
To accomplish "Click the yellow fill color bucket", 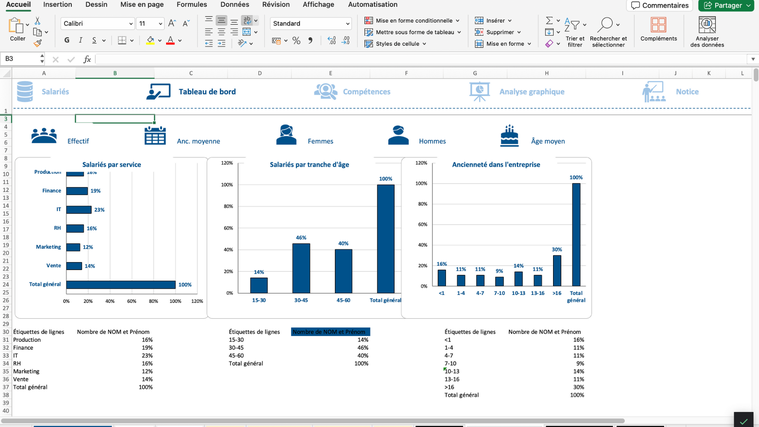I will (150, 41).
